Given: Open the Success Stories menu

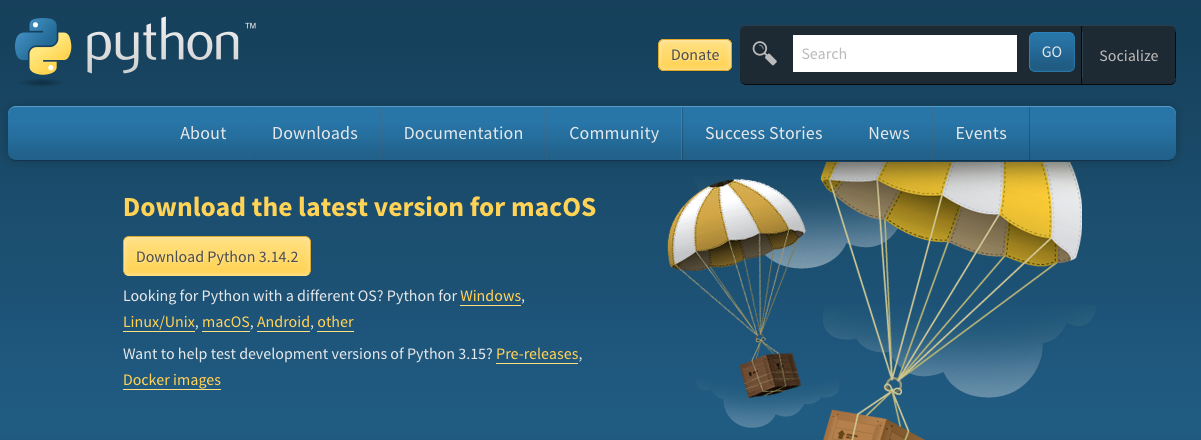Looking at the screenshot, I should coord(764,133).
